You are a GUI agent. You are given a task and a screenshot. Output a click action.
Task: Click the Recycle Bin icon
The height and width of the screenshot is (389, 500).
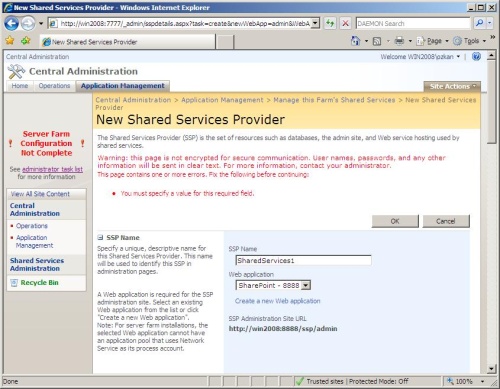click(14, 283)
